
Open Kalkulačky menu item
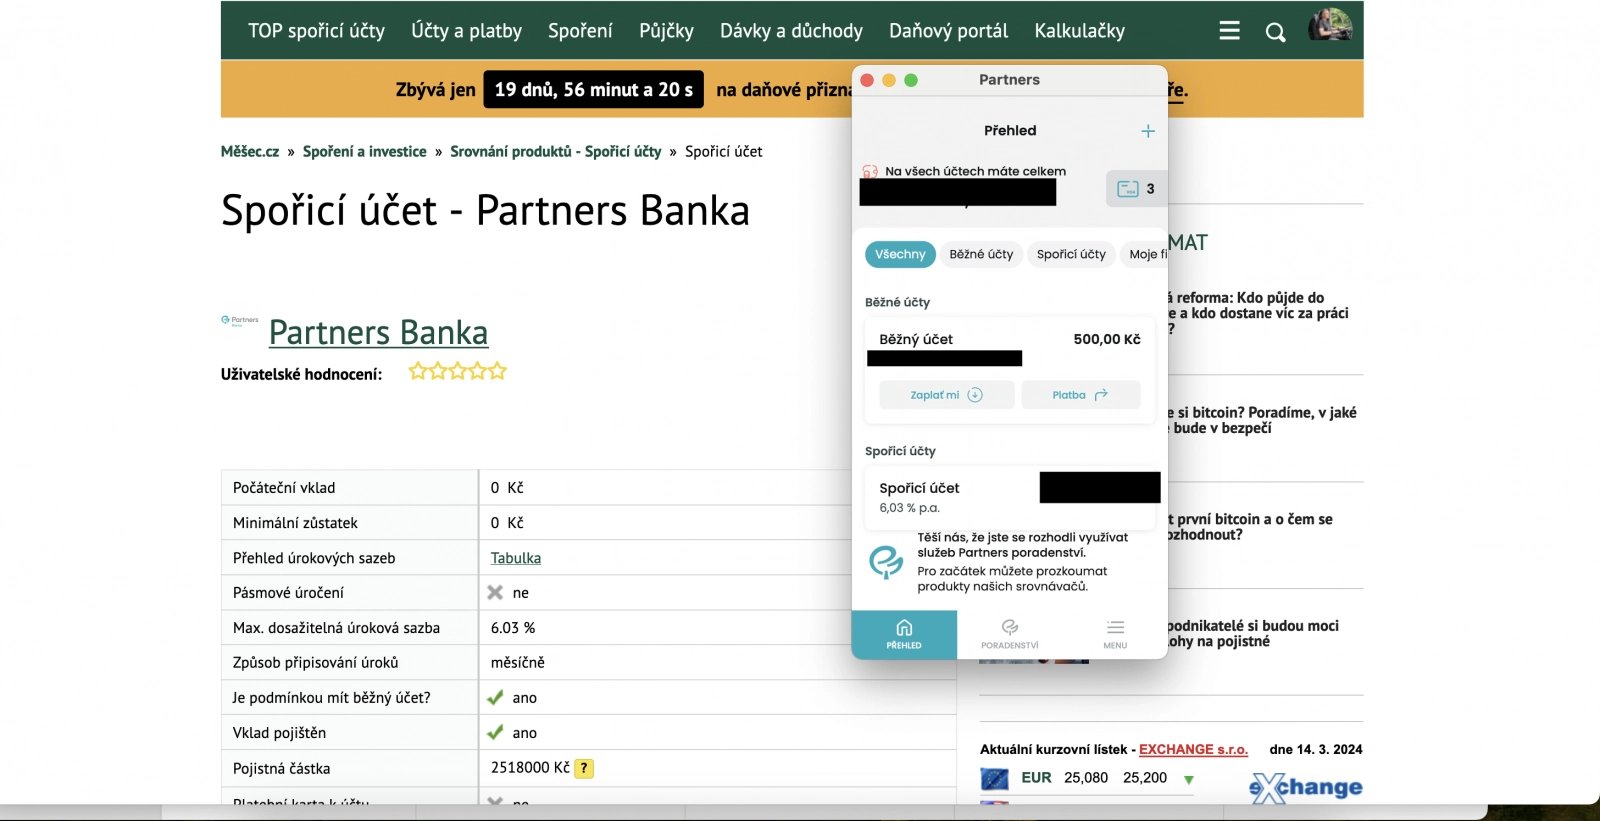(x=1079, y=31)
